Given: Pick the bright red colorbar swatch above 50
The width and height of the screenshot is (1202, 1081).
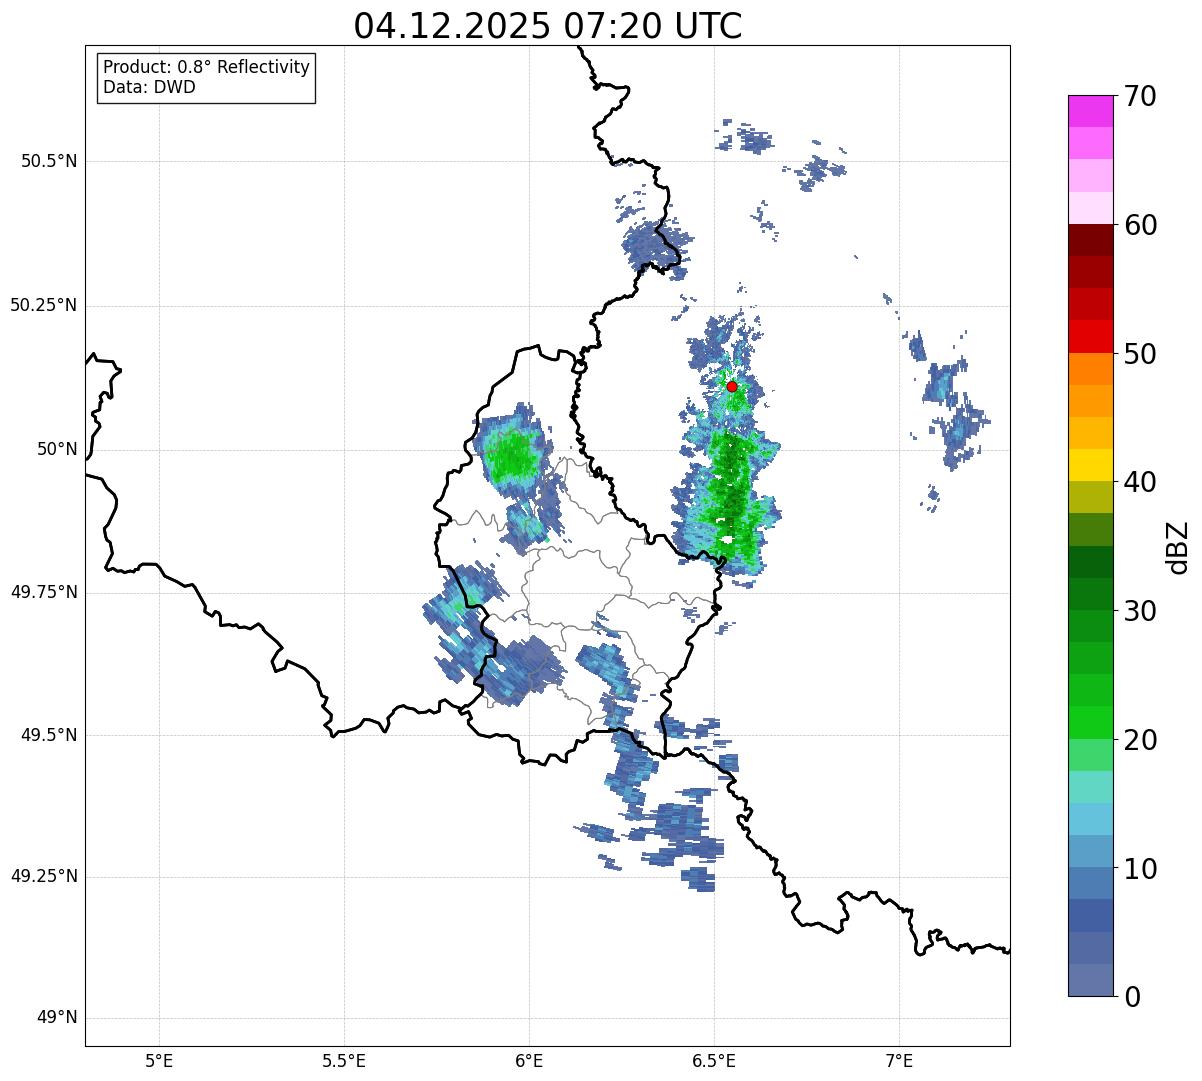Looking at the screenshot, I should (1091, 337).
